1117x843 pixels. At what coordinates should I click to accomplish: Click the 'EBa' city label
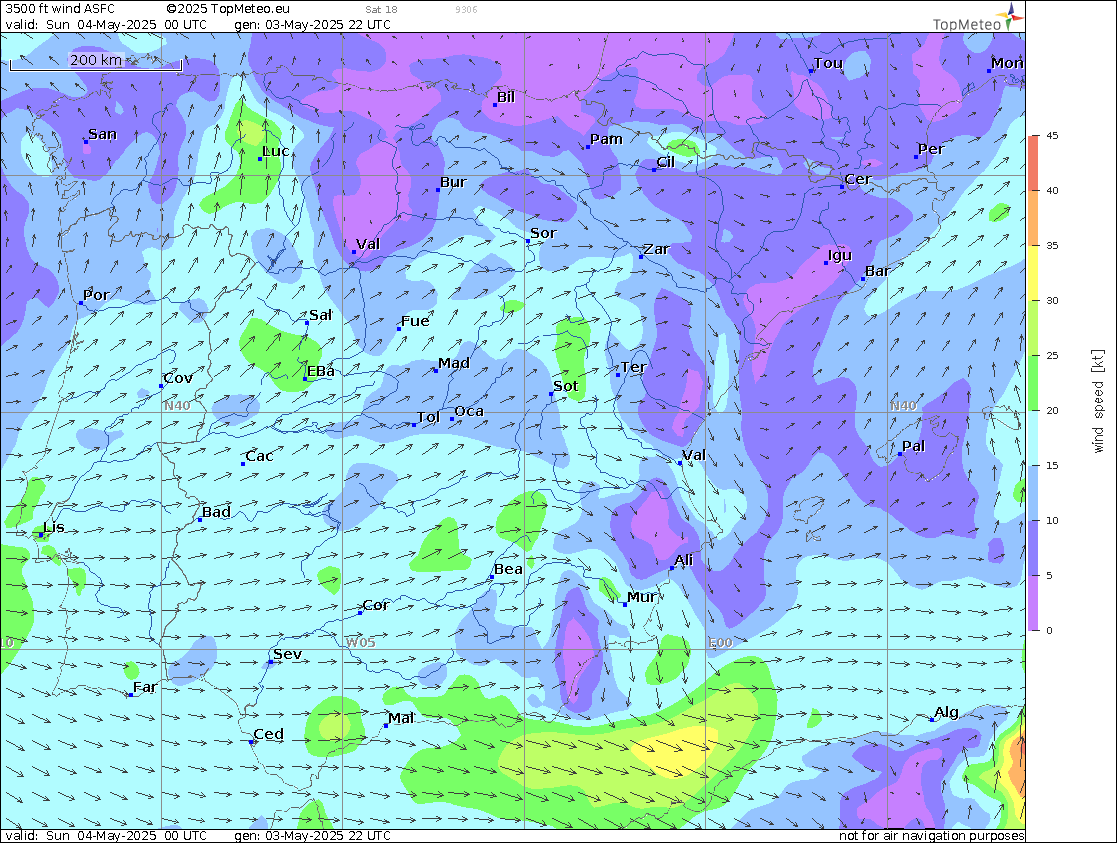click(x=321, y=371)
